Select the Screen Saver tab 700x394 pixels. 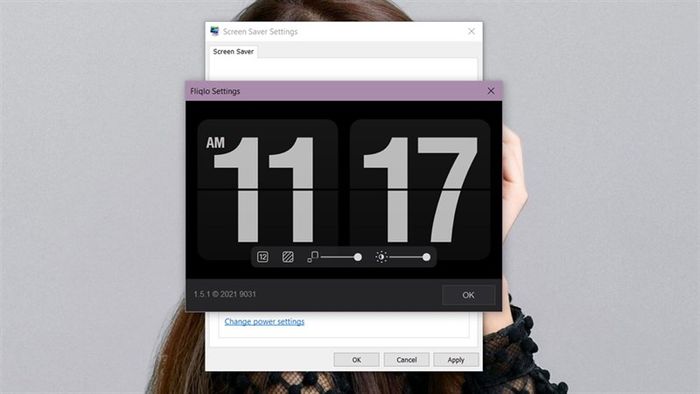[x=233, y=51]
